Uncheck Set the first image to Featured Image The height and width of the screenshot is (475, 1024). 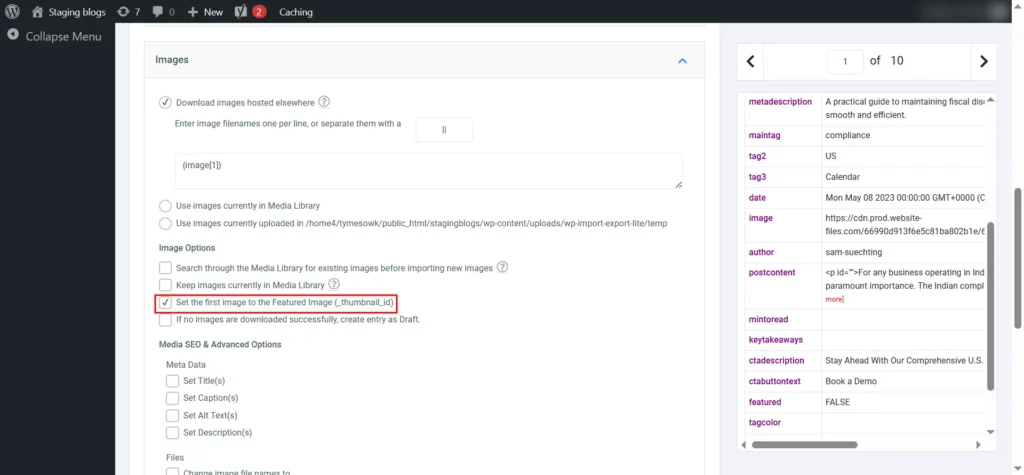(x=165, y=302)
